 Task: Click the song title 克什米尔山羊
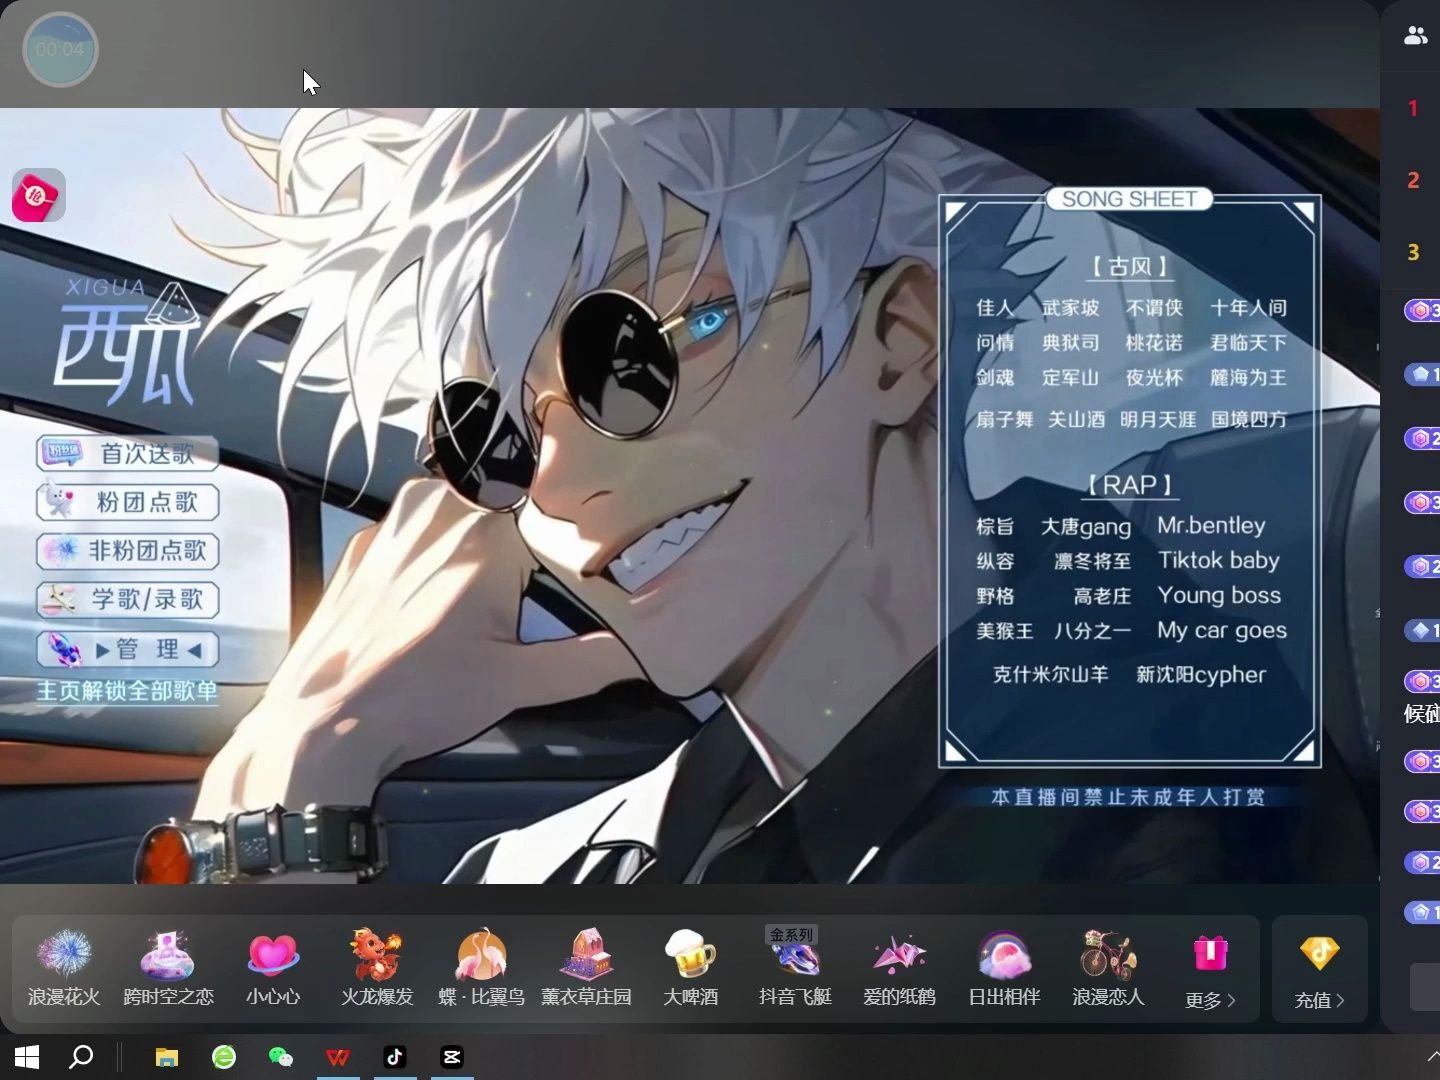coord(1050,675)
